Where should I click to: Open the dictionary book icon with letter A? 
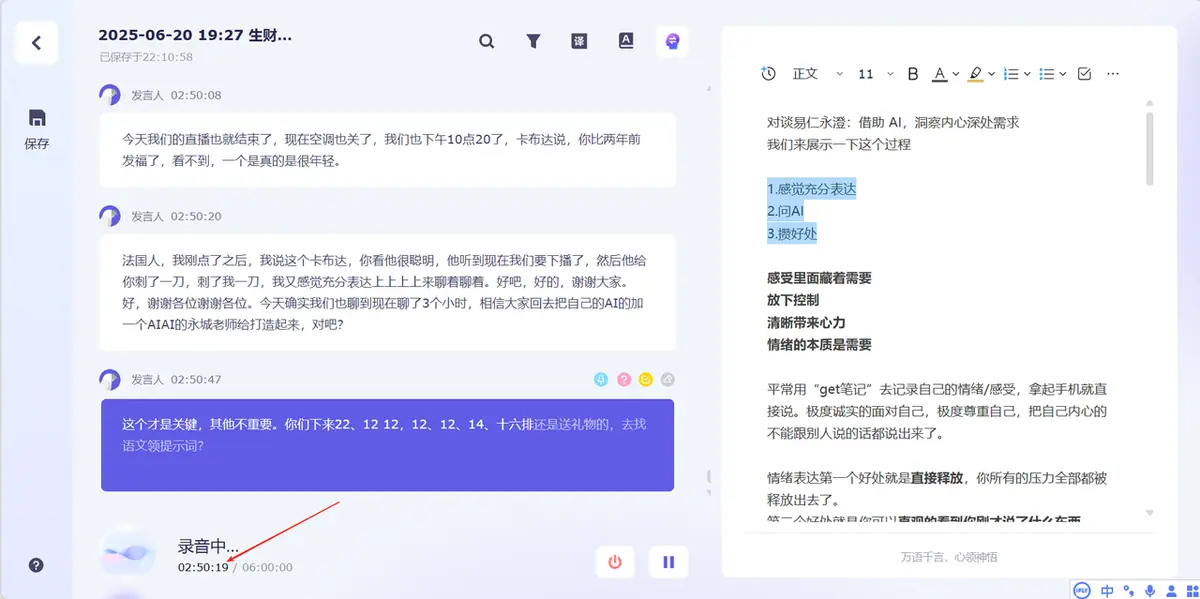coord(625,41)
